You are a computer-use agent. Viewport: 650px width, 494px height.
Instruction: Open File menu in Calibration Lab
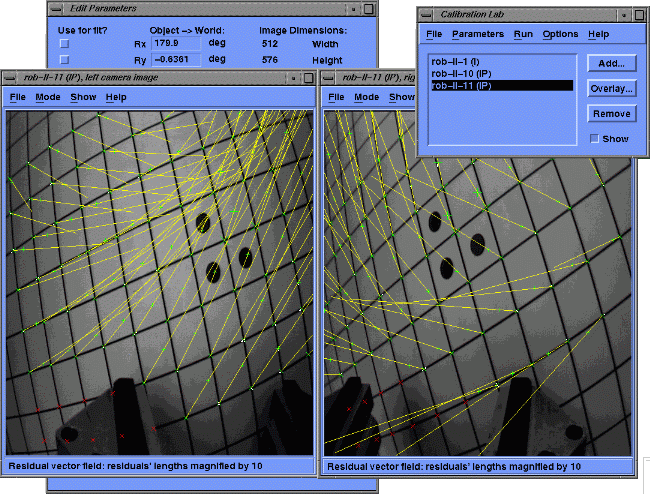[434, 34]
